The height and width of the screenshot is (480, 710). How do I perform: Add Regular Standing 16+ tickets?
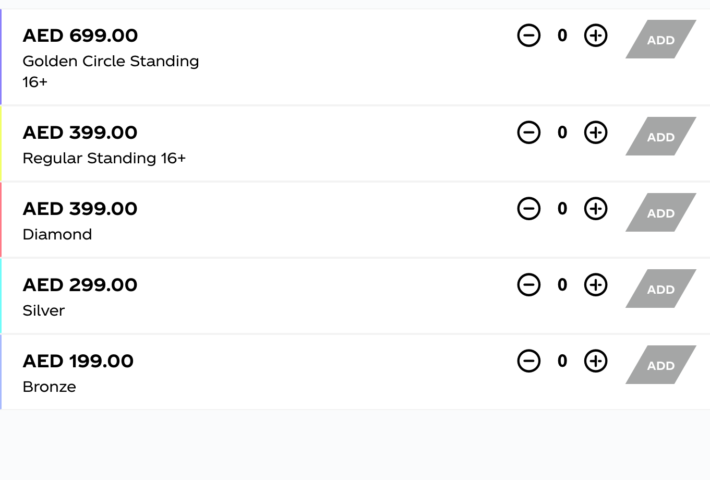(661, 136)
